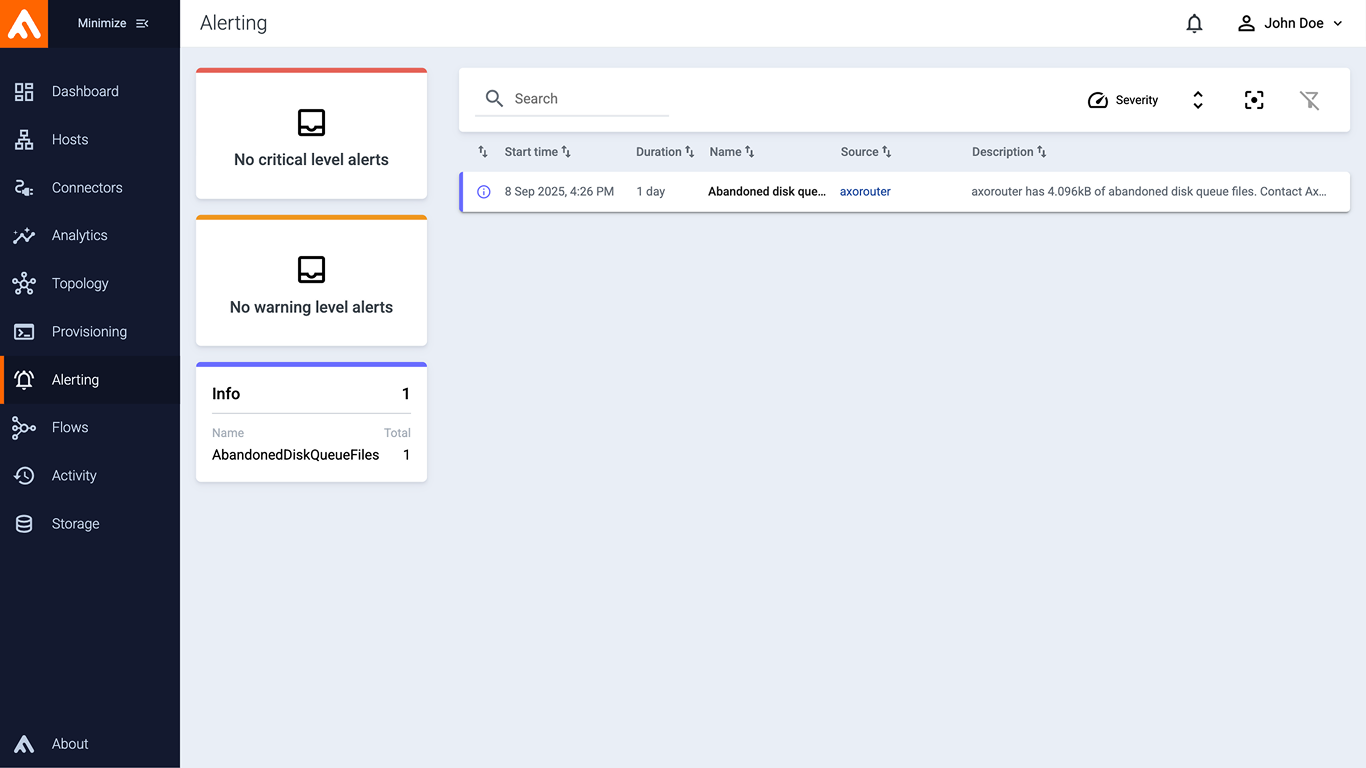Clear filters using the crossed funnel icon
The width and height of the screenshot is (1366, 768).
(x=1309, y=100)
